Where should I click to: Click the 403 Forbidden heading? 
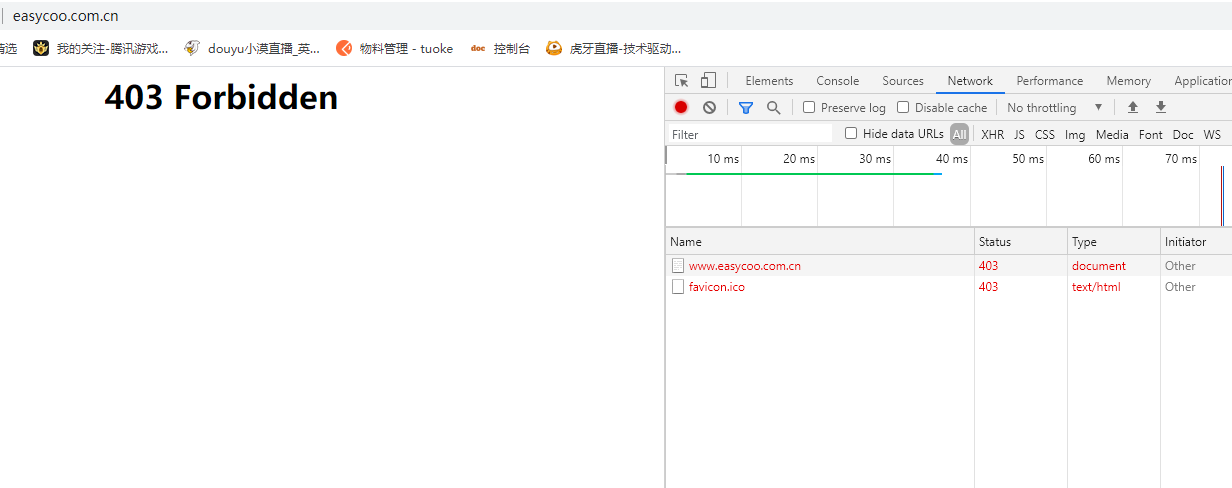[221, 98]
